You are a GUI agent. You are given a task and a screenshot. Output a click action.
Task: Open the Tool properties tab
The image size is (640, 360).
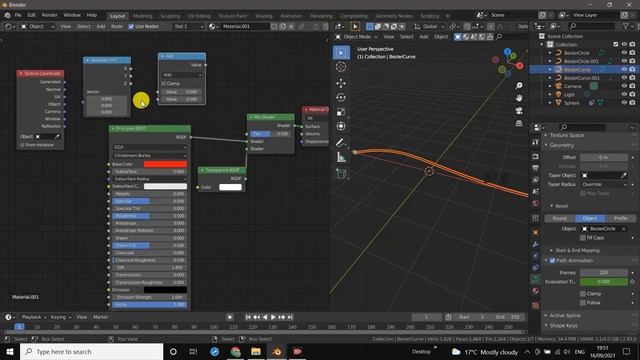click(x=536, y=142)
